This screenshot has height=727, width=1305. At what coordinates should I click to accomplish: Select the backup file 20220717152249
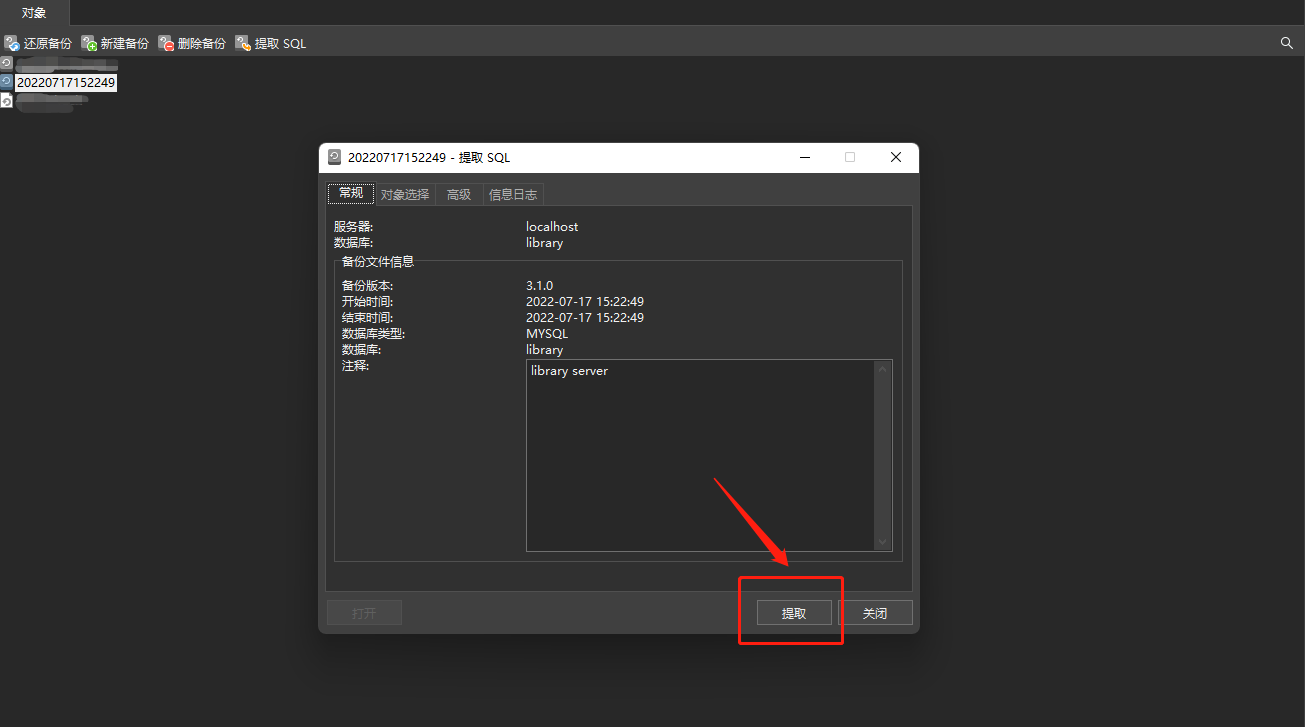pos(65,82)
